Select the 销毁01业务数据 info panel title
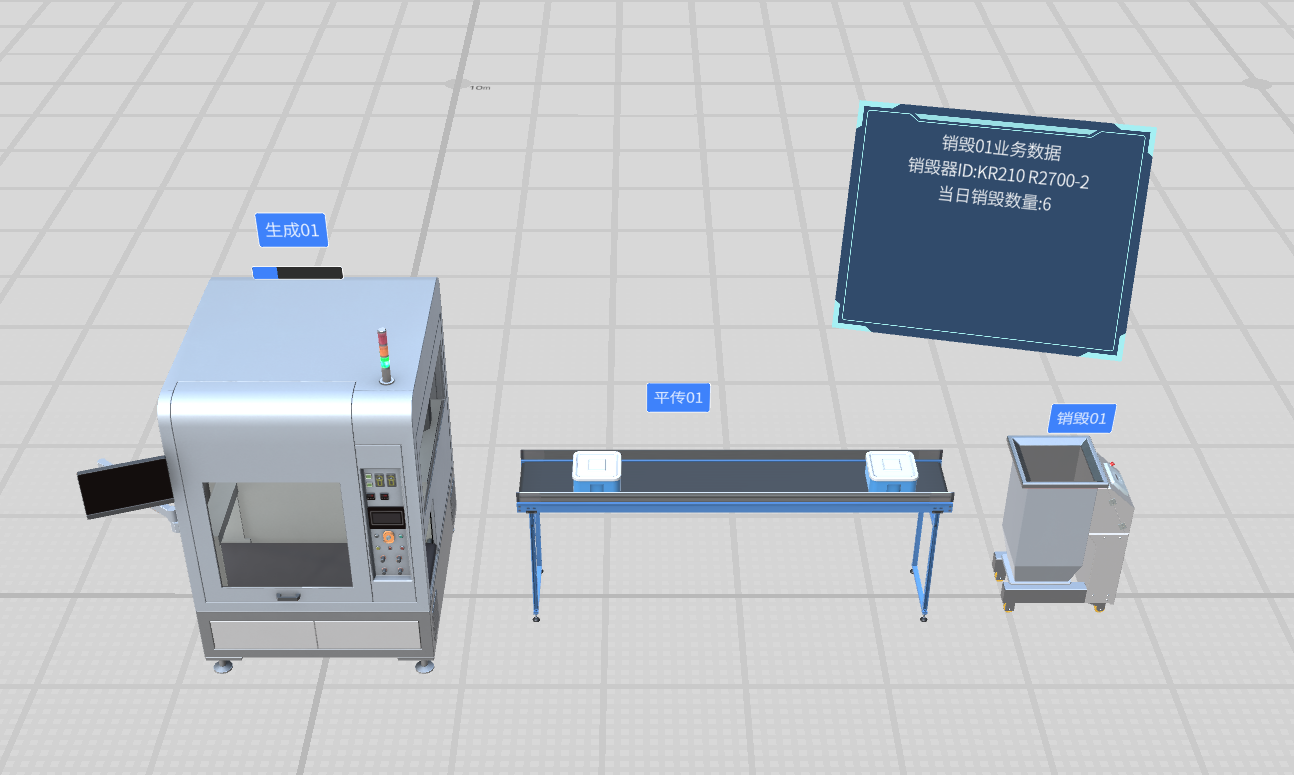Image resolution: width=1294 pixels, height=775 pixels. point(1000,150)
